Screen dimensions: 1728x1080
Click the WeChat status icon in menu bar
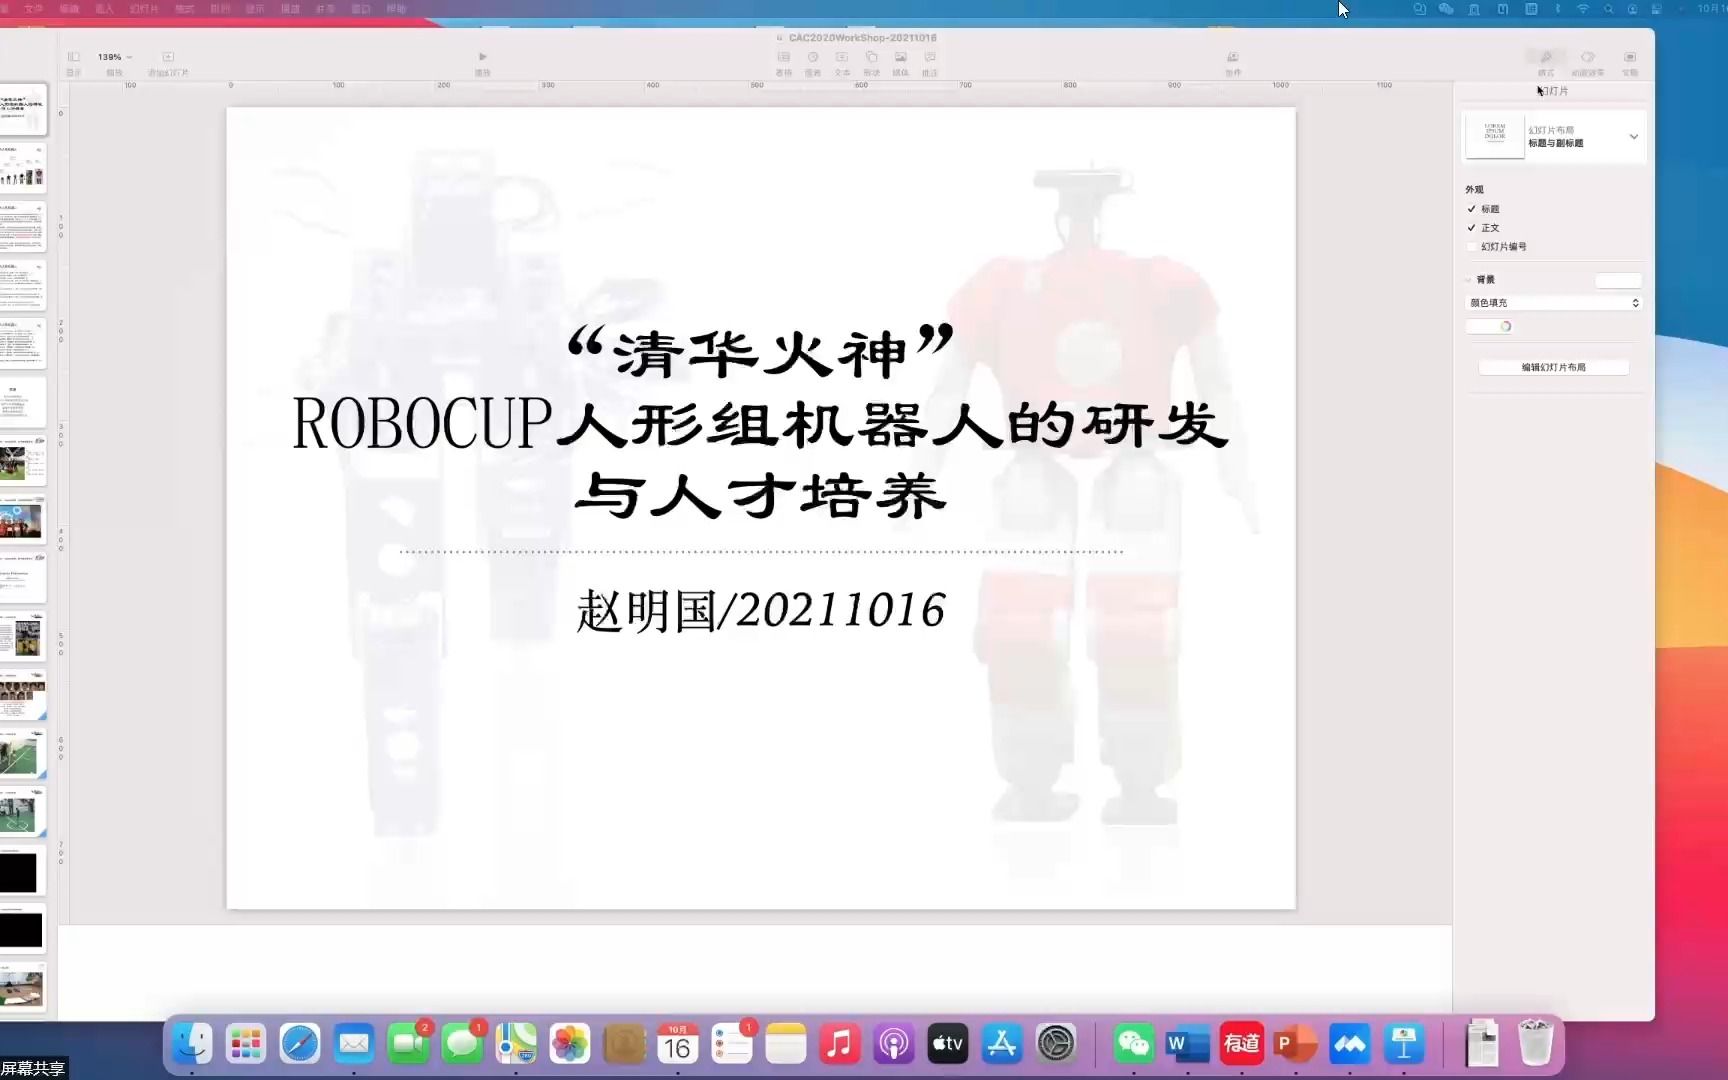click(x=1446, y=9)
